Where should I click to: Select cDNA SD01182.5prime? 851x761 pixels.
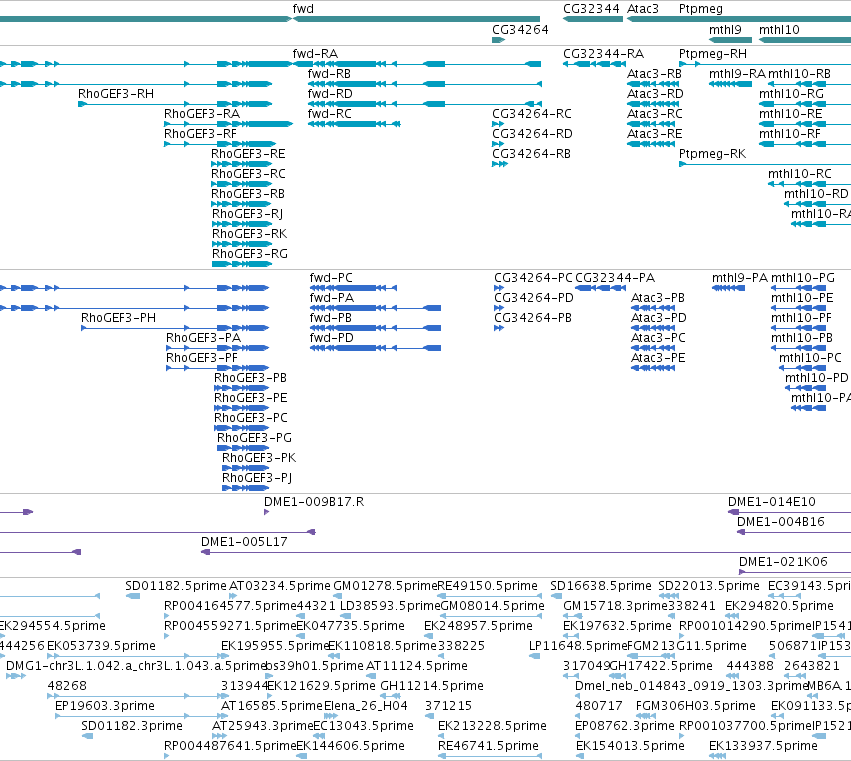click(133, 597)
